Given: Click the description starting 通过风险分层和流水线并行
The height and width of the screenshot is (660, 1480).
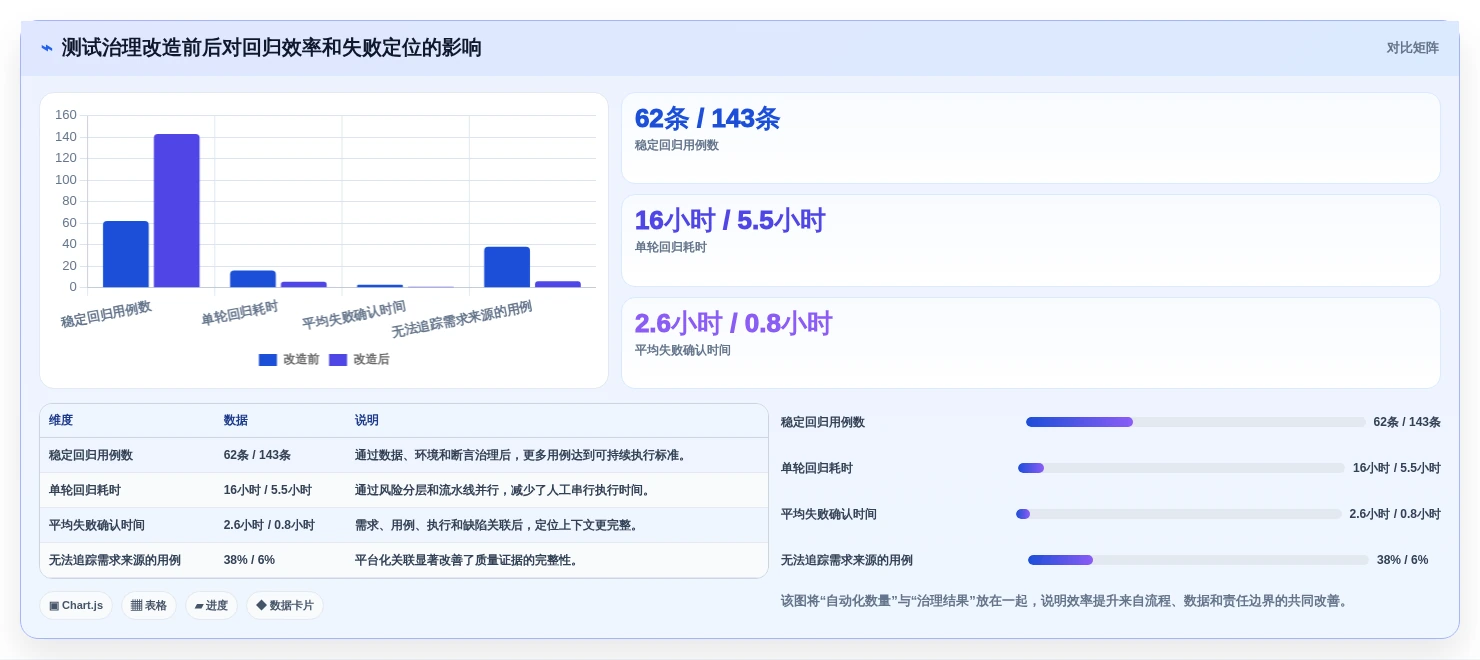Looking at the screenshot, I should click(x=505, y=490).
